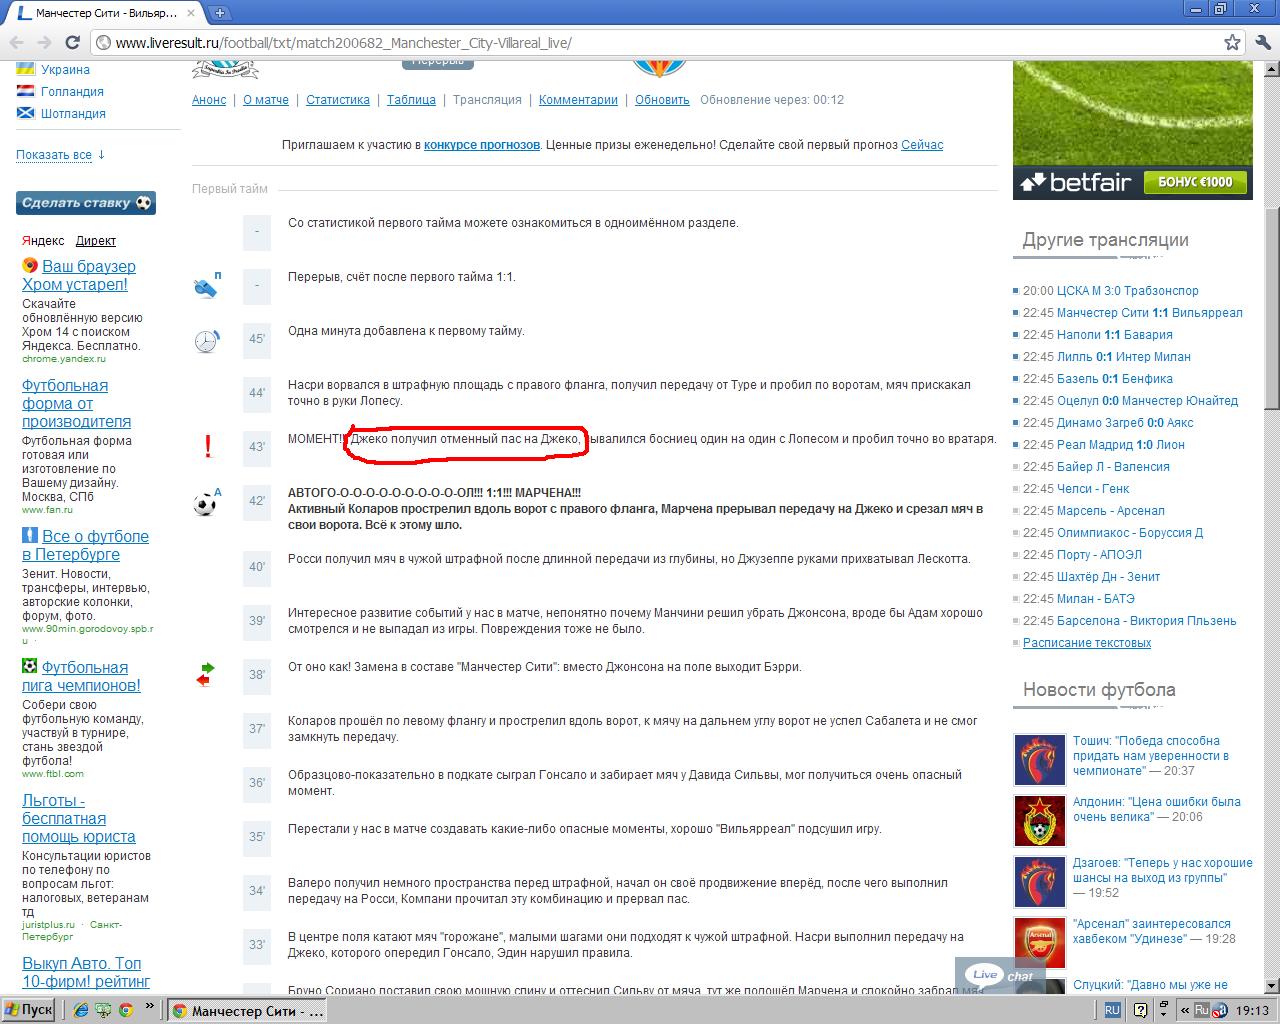Click the substitution arrows icon at 38'
The image size is (1280, 1024).
205,675
